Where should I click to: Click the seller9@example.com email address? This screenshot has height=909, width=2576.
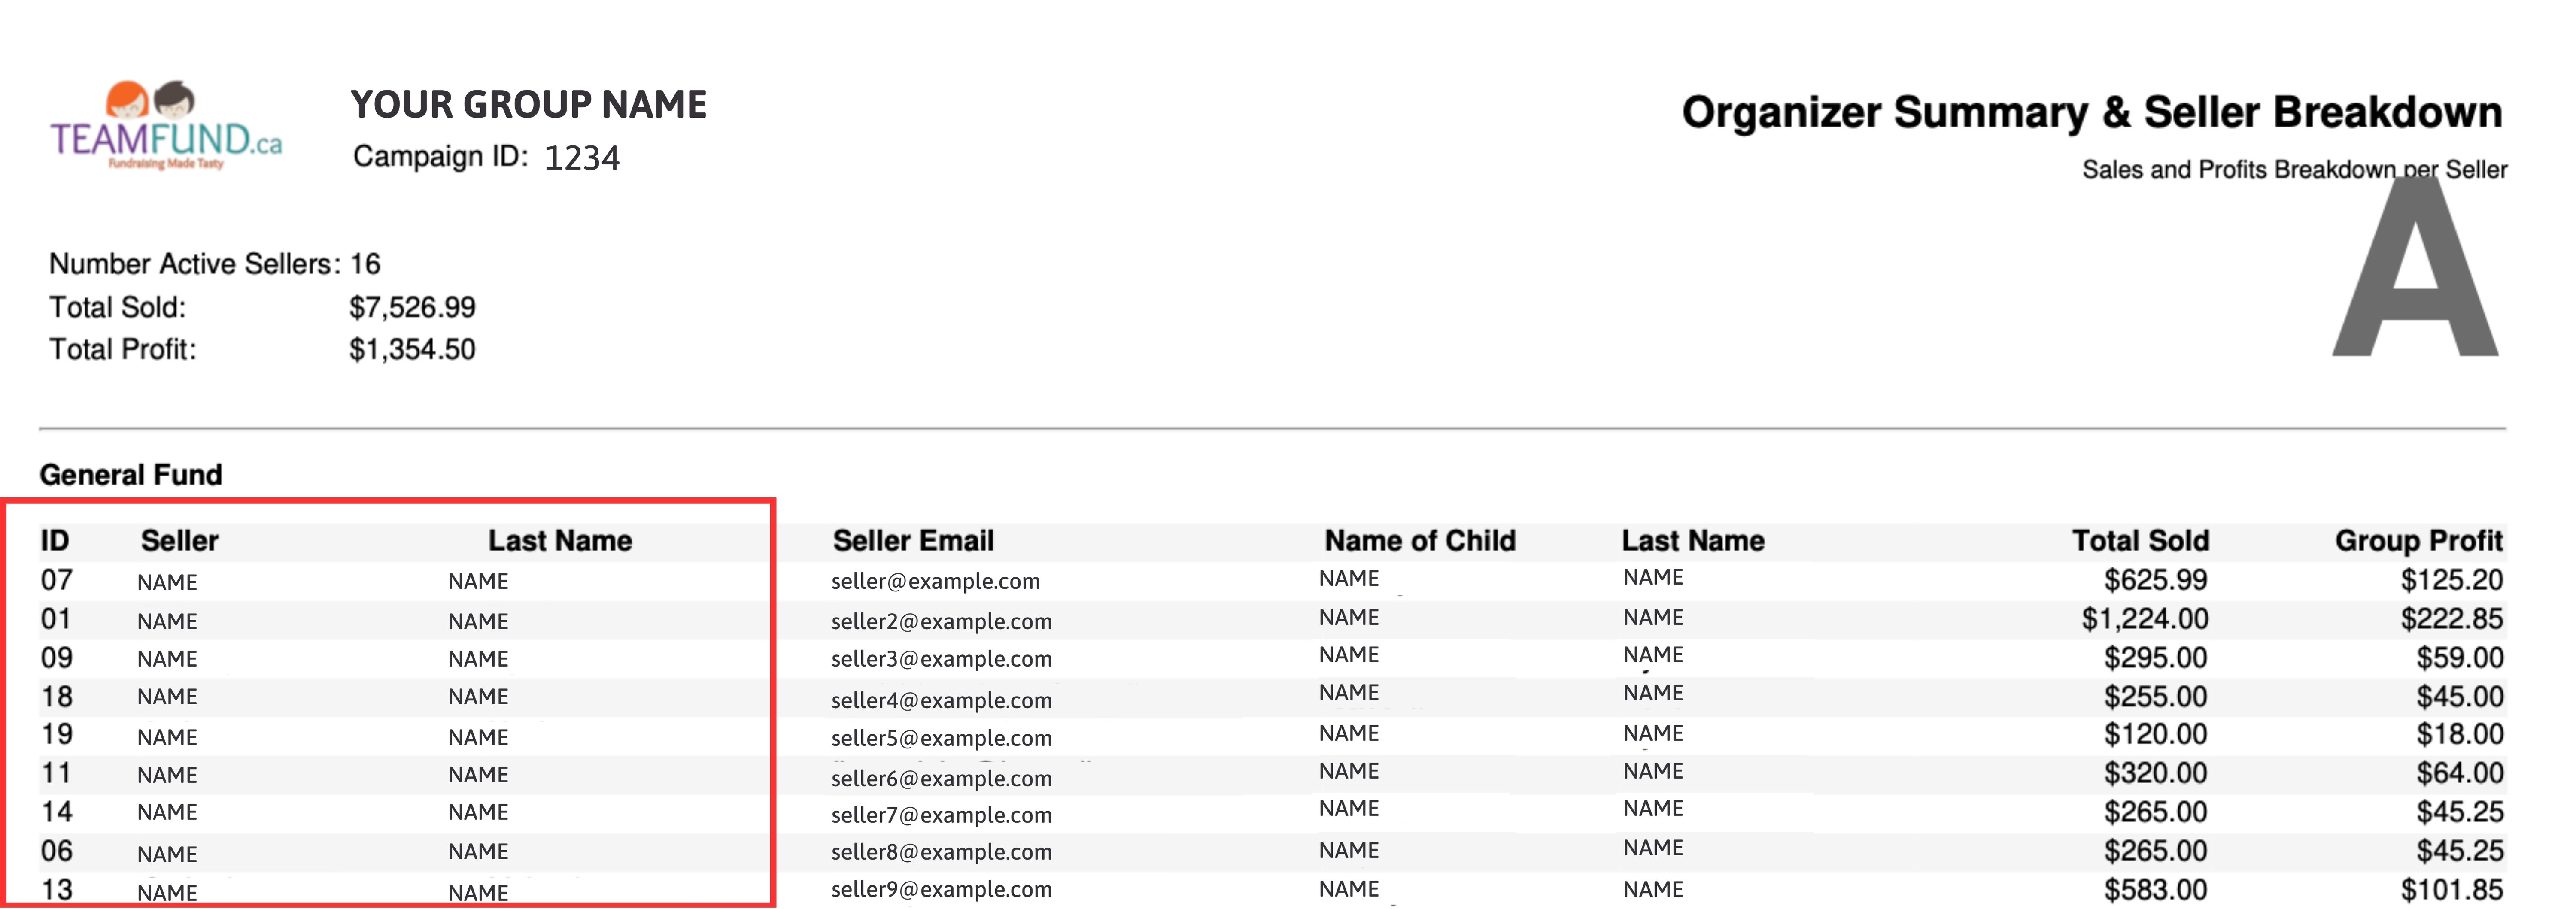coord(941,889)
